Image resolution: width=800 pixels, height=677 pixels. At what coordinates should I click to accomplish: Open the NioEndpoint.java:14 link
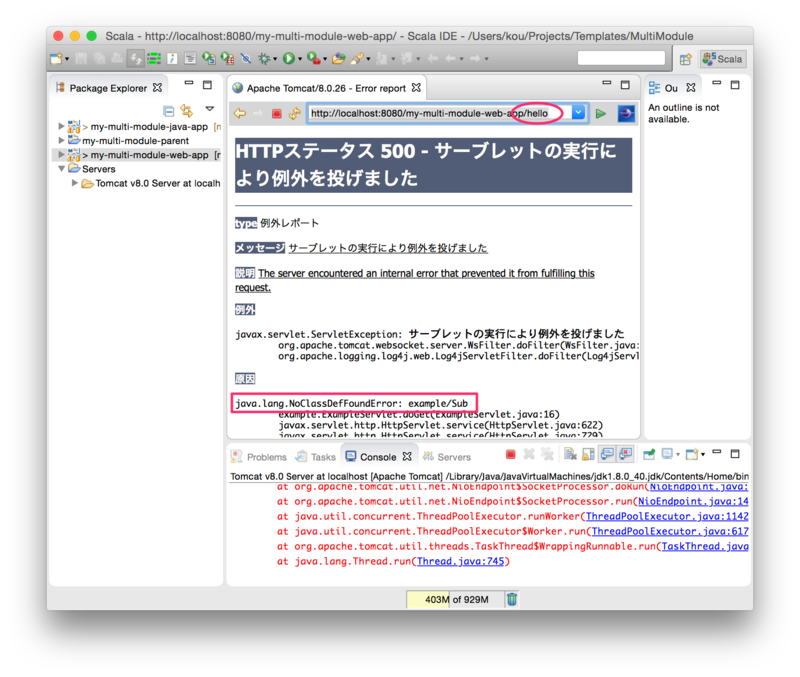[693, 502]
